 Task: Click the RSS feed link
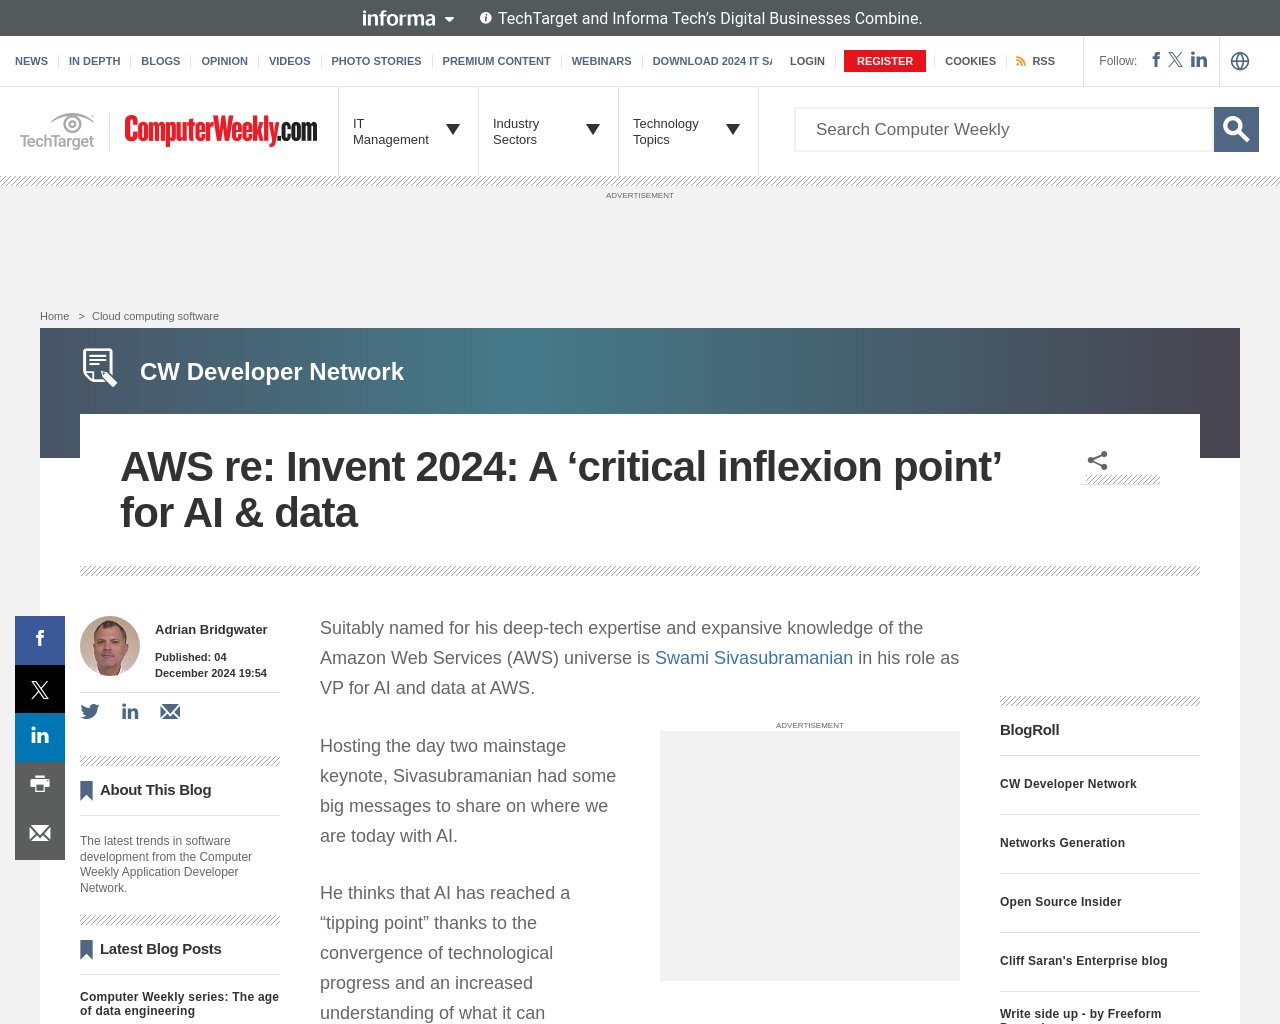[x=1035, y=61]
